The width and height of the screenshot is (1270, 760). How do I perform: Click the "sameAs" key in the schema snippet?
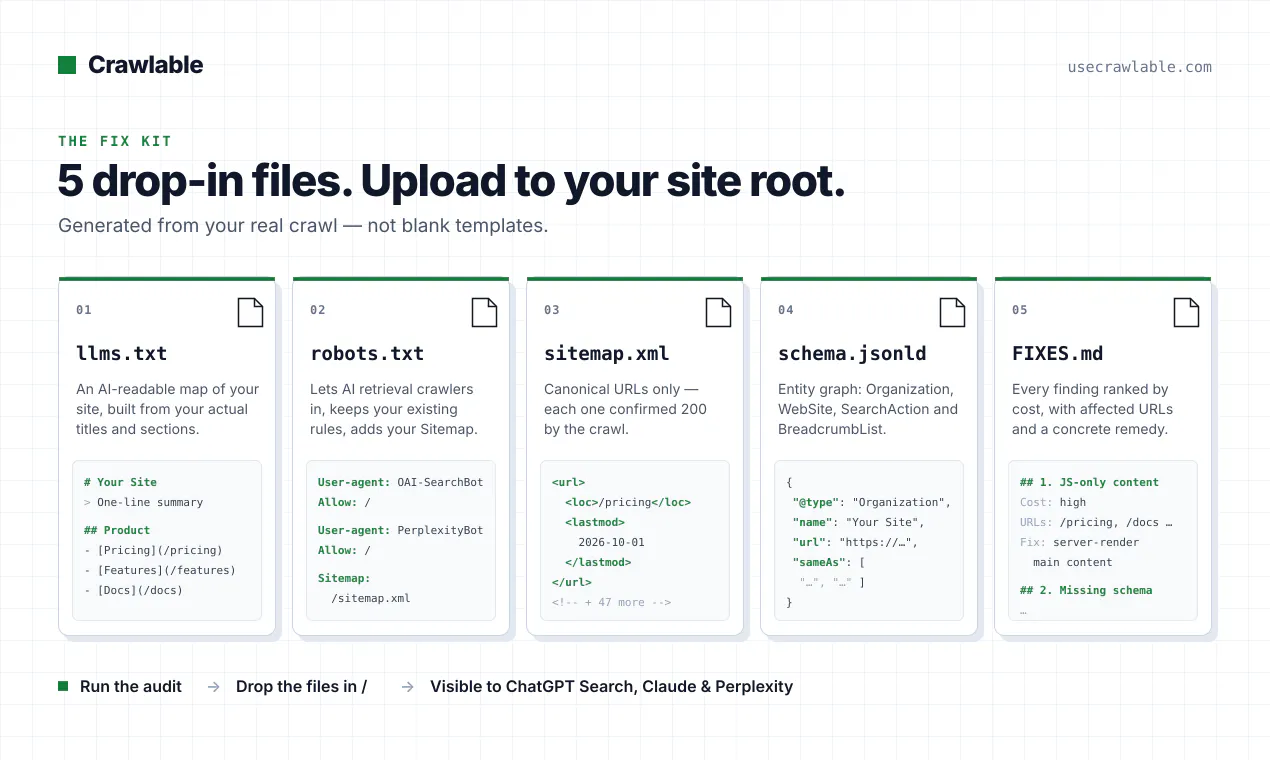(x=818, y=562)
